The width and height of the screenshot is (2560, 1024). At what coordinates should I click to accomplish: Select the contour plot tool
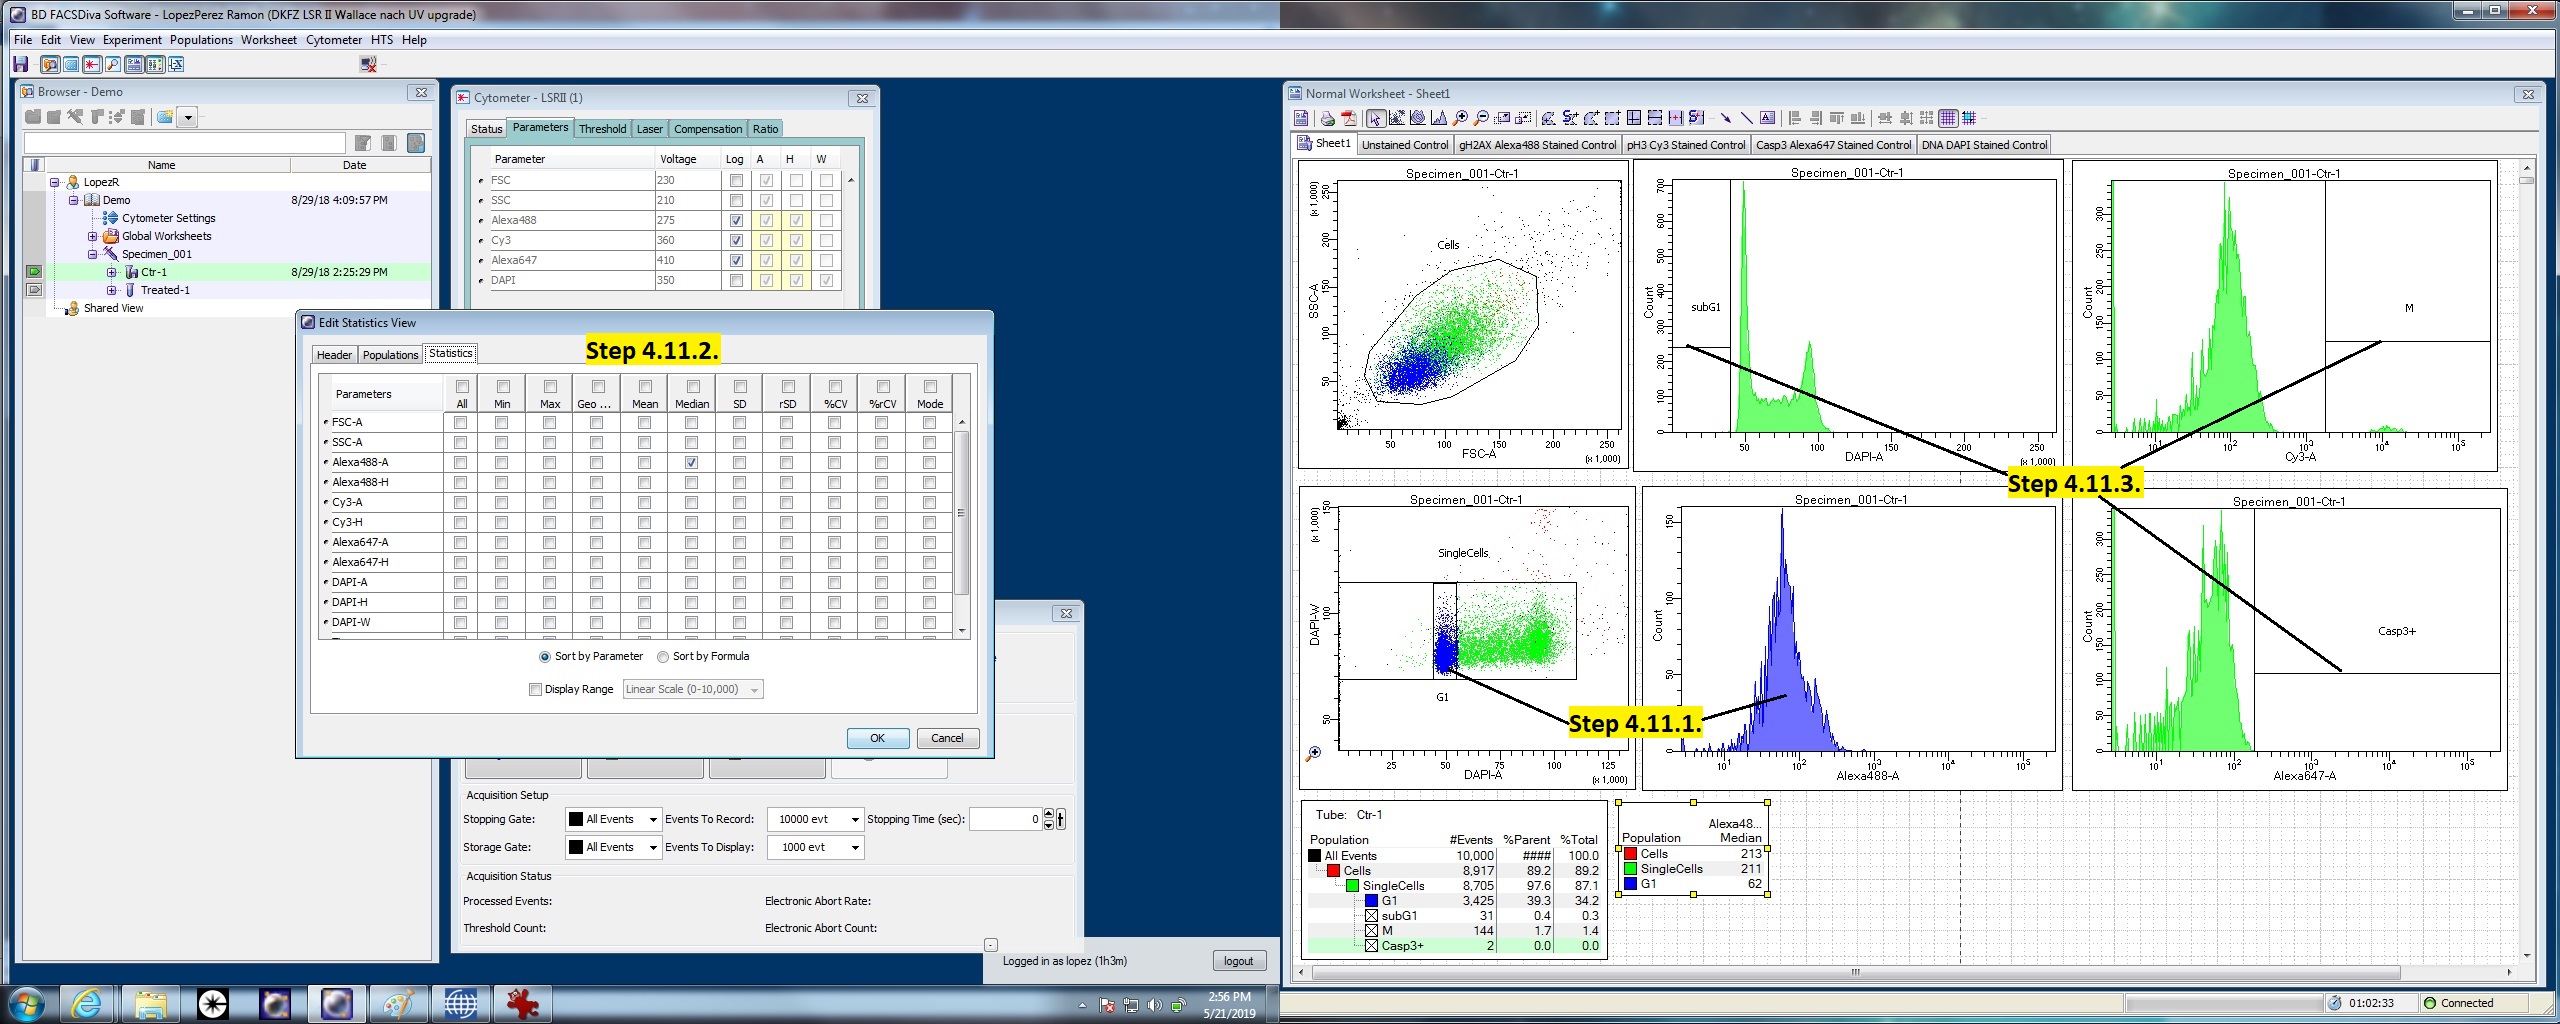coord(1418,118)
